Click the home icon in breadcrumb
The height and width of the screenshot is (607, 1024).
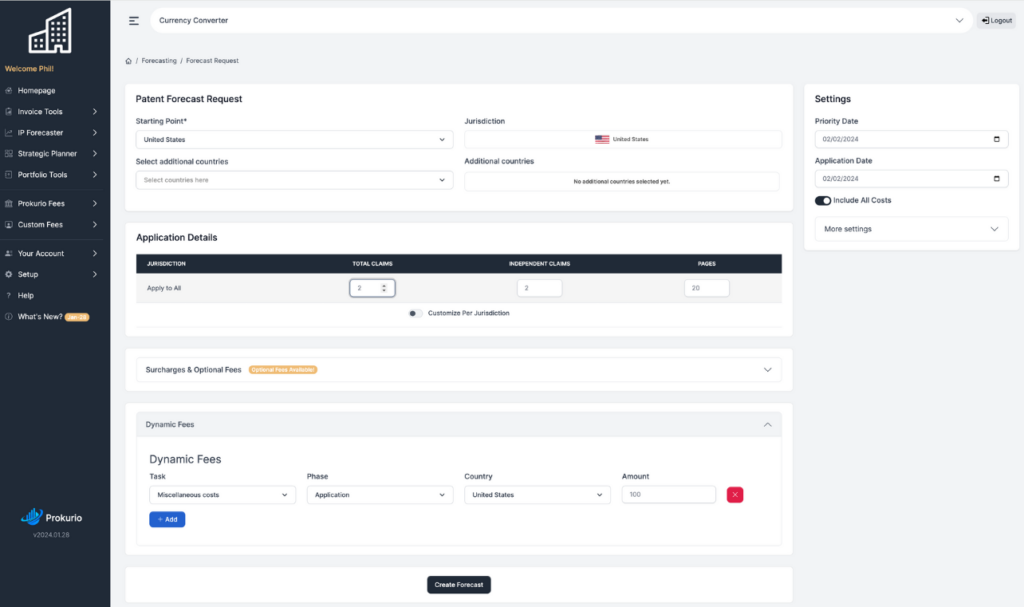(129, 61)
